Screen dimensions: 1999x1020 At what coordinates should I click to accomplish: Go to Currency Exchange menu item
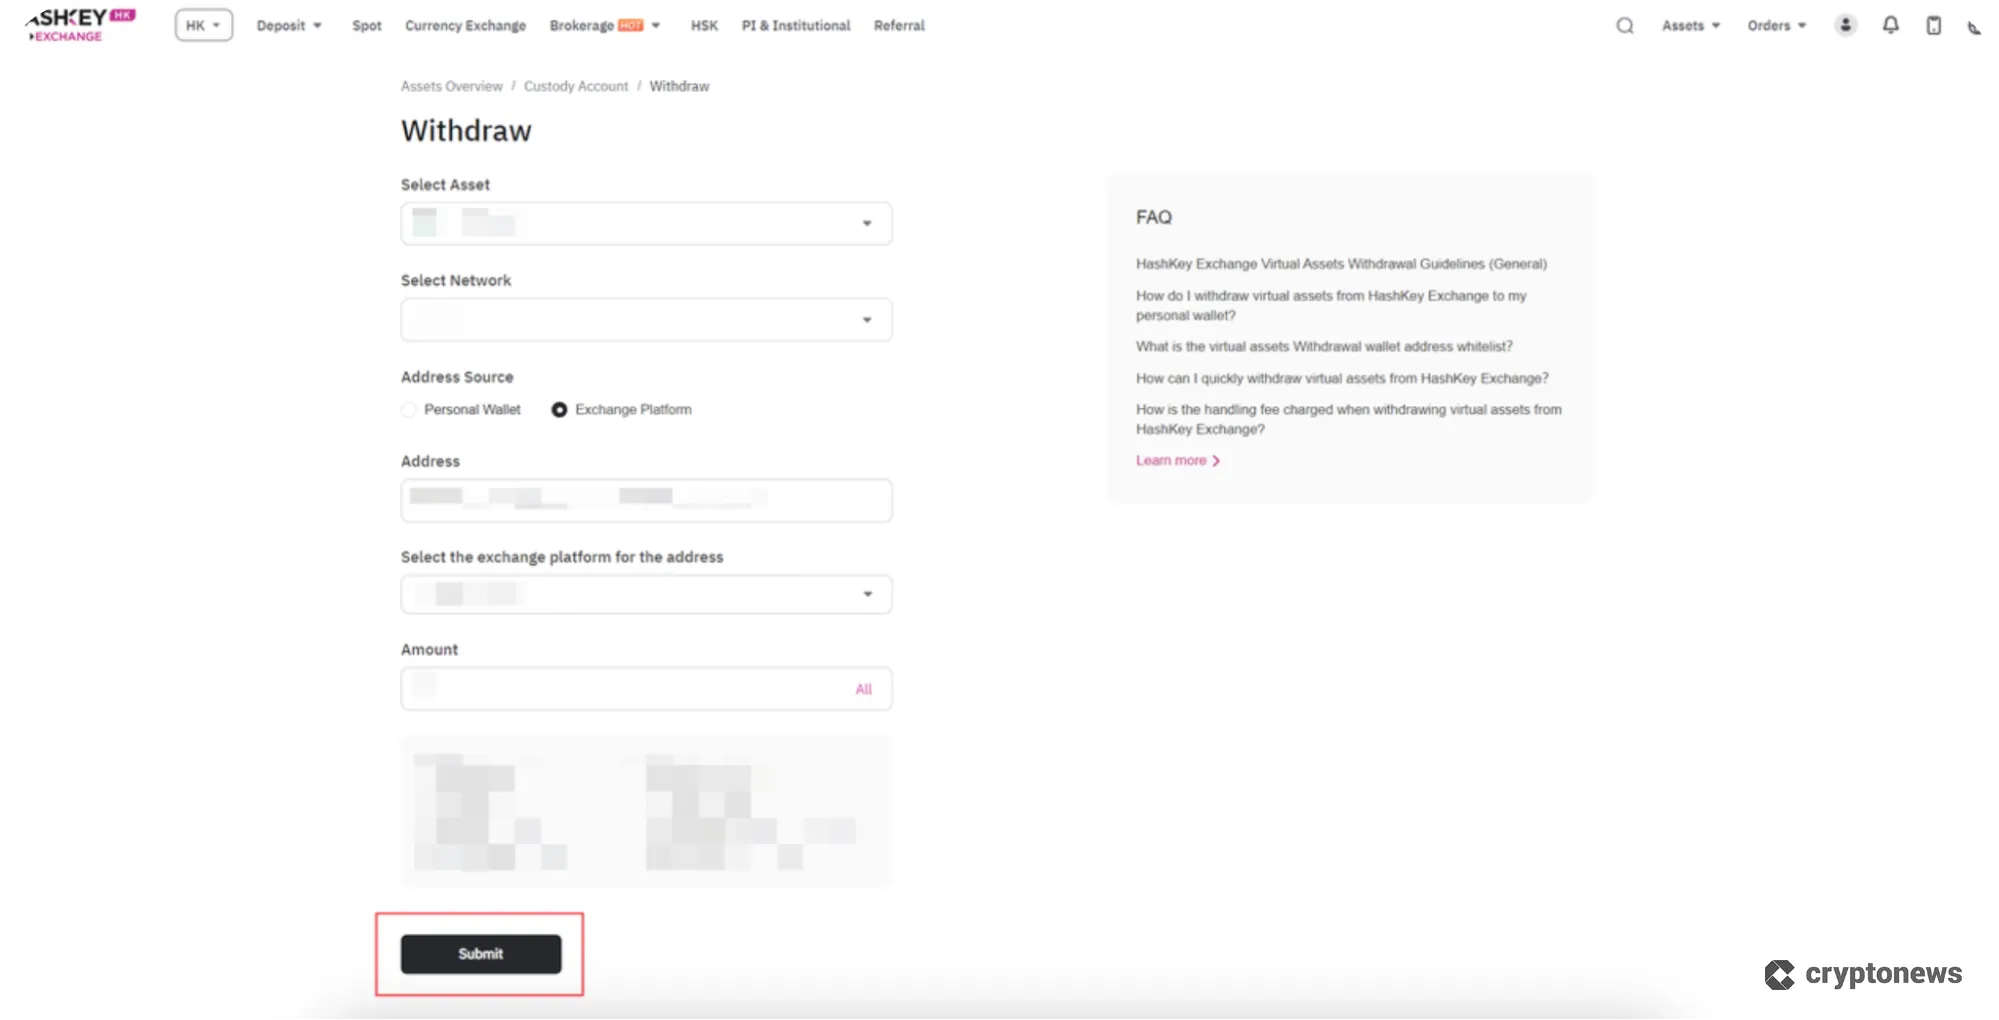[x=465, y=26]
